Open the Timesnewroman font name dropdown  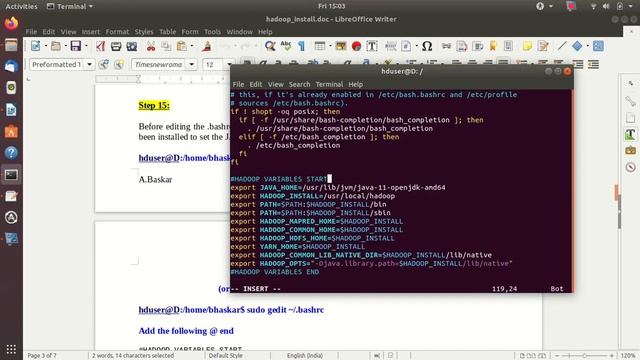pyautogui.click(x=191, y=64)
